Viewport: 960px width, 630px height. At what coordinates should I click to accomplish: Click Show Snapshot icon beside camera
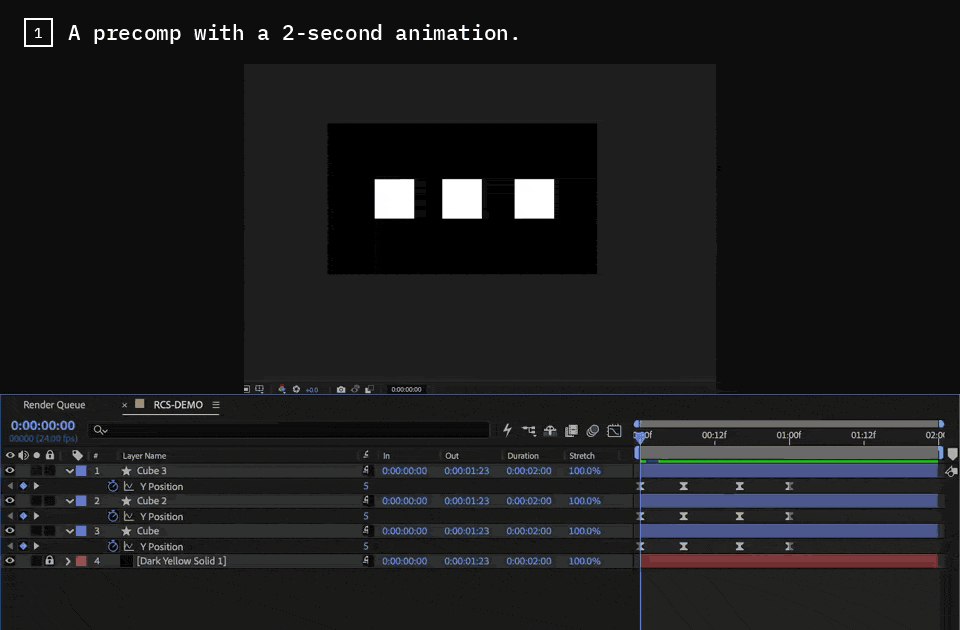click(x=355, y=389)
